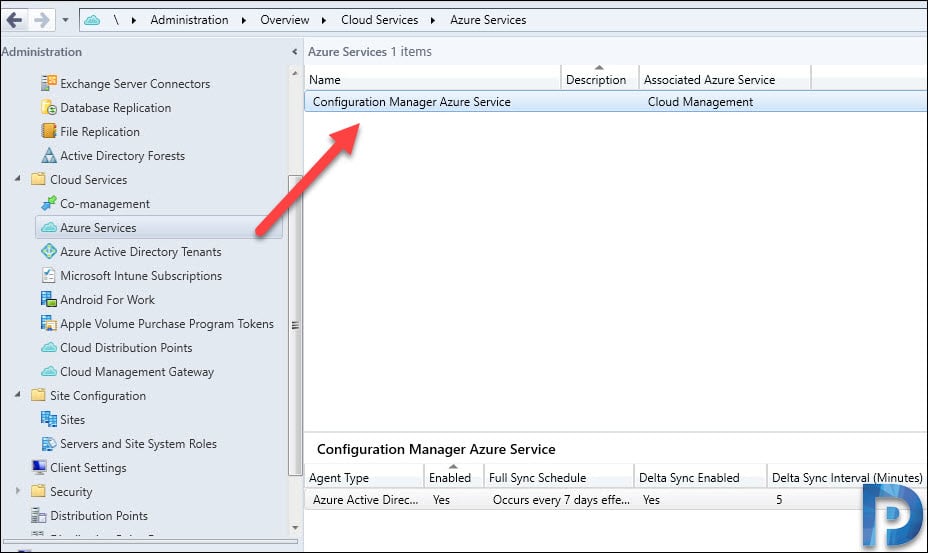Sort by Enabled column header
The height and width of the screenshot is (553, 928).
(454, 477)
